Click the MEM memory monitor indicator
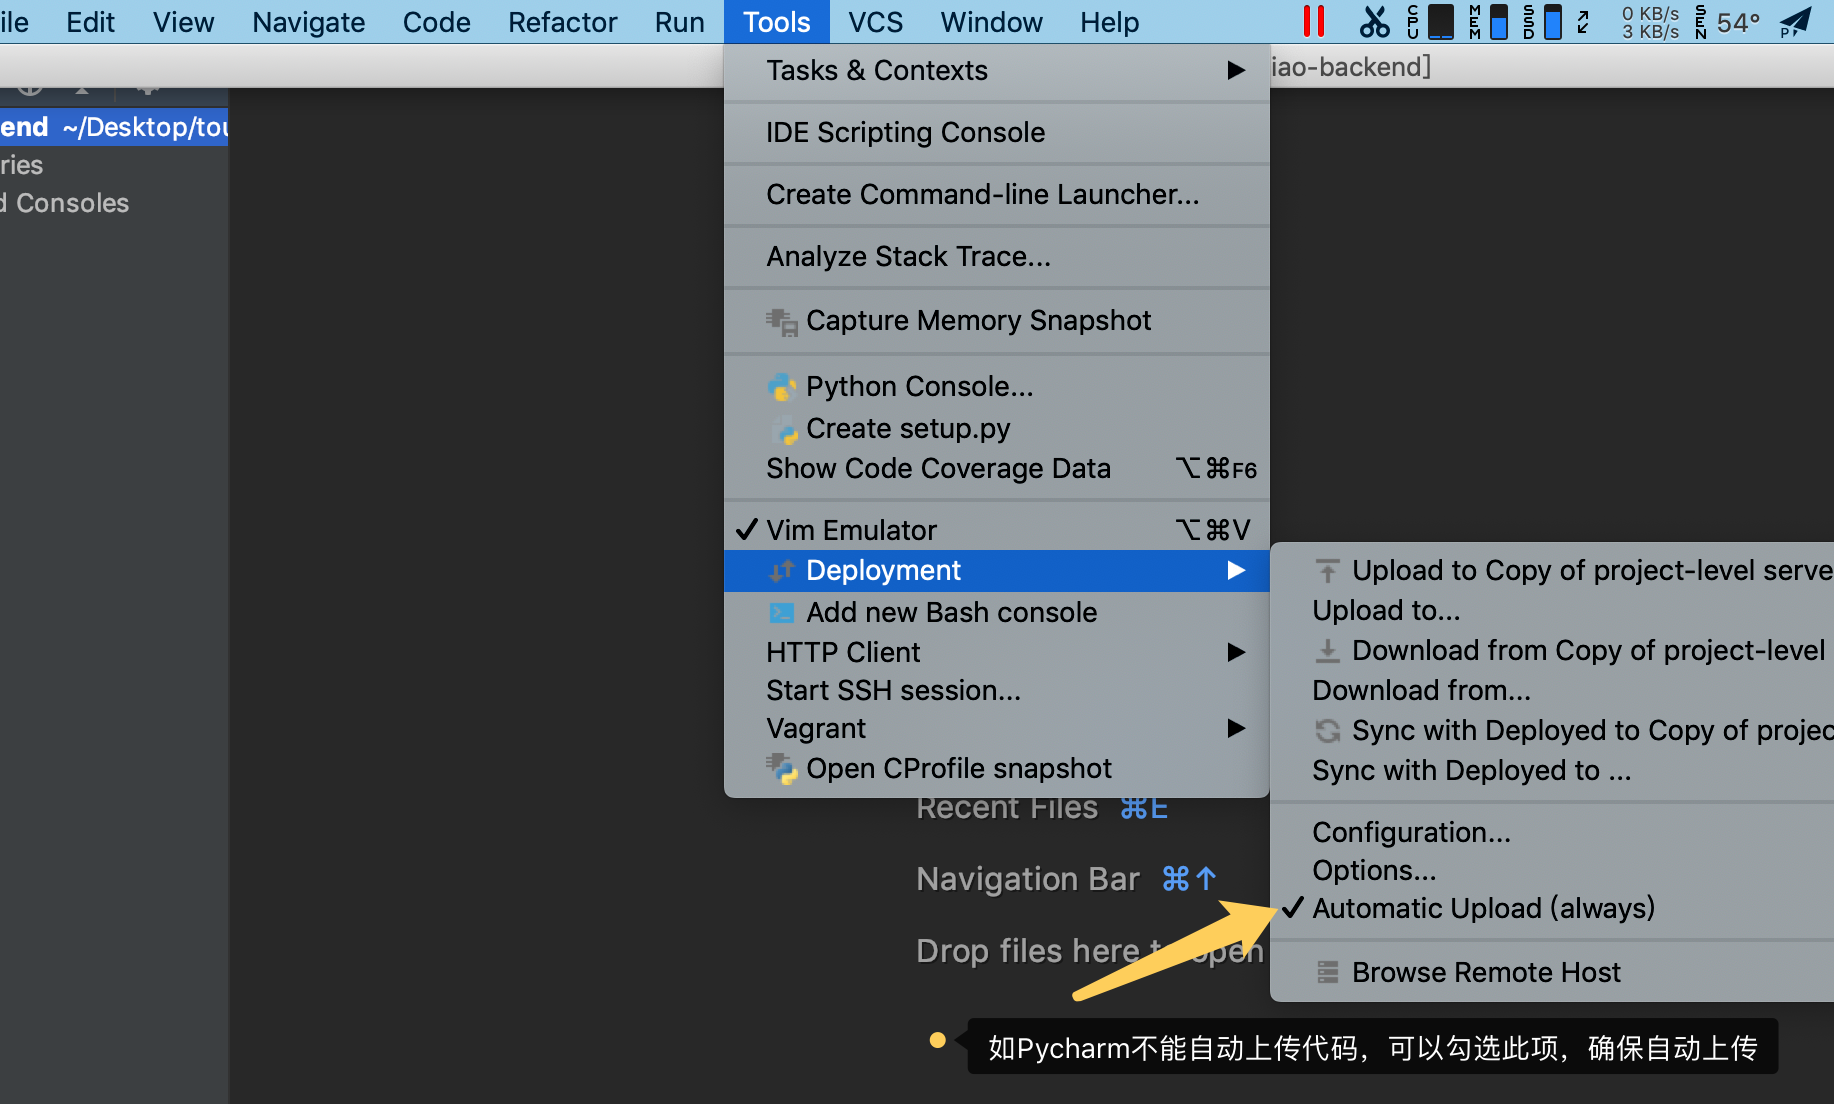 1488,21
